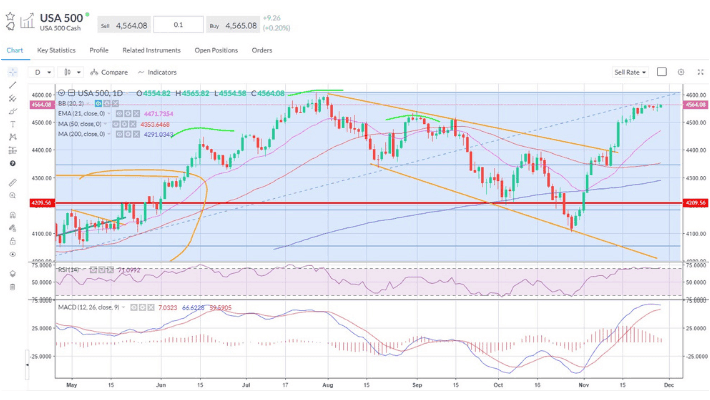Image resolution: width=710 pixels, height=400 pixels.
Task: Switch to the Key Statistics tab
Action: pyautogui.click(x=56, y=50)
